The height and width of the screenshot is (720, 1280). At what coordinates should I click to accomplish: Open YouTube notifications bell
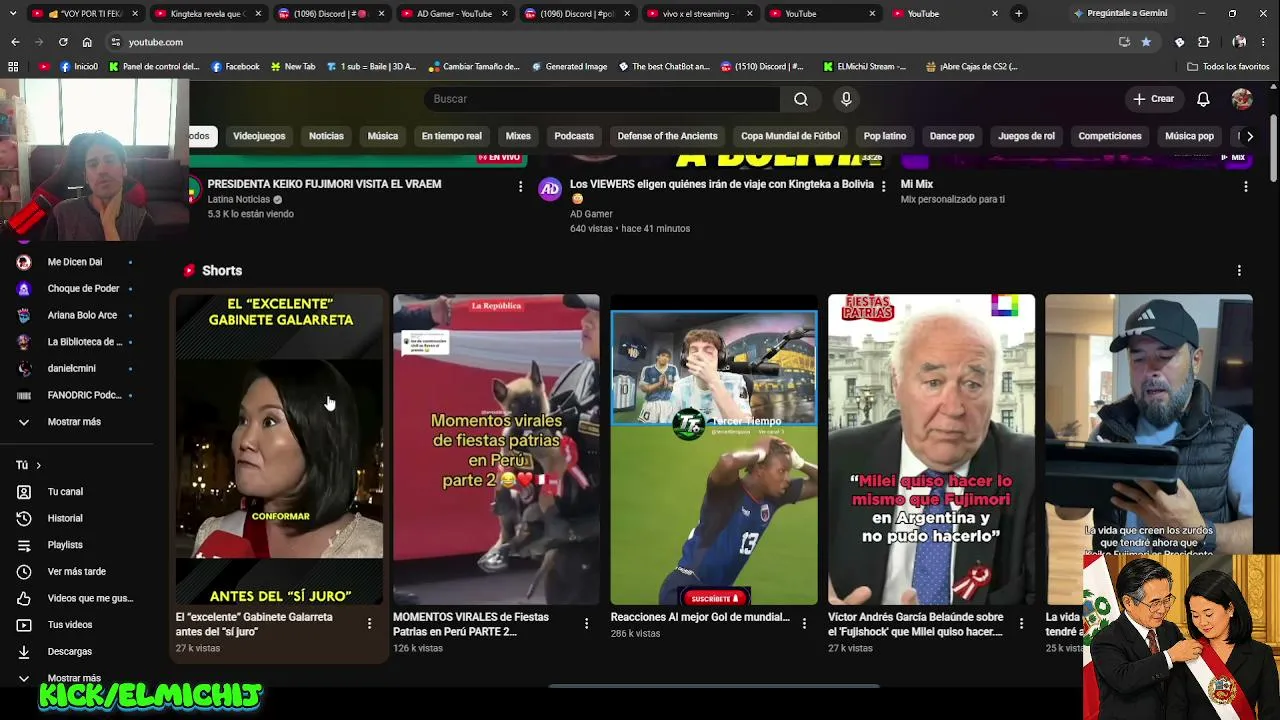(x=1203, y=99)
